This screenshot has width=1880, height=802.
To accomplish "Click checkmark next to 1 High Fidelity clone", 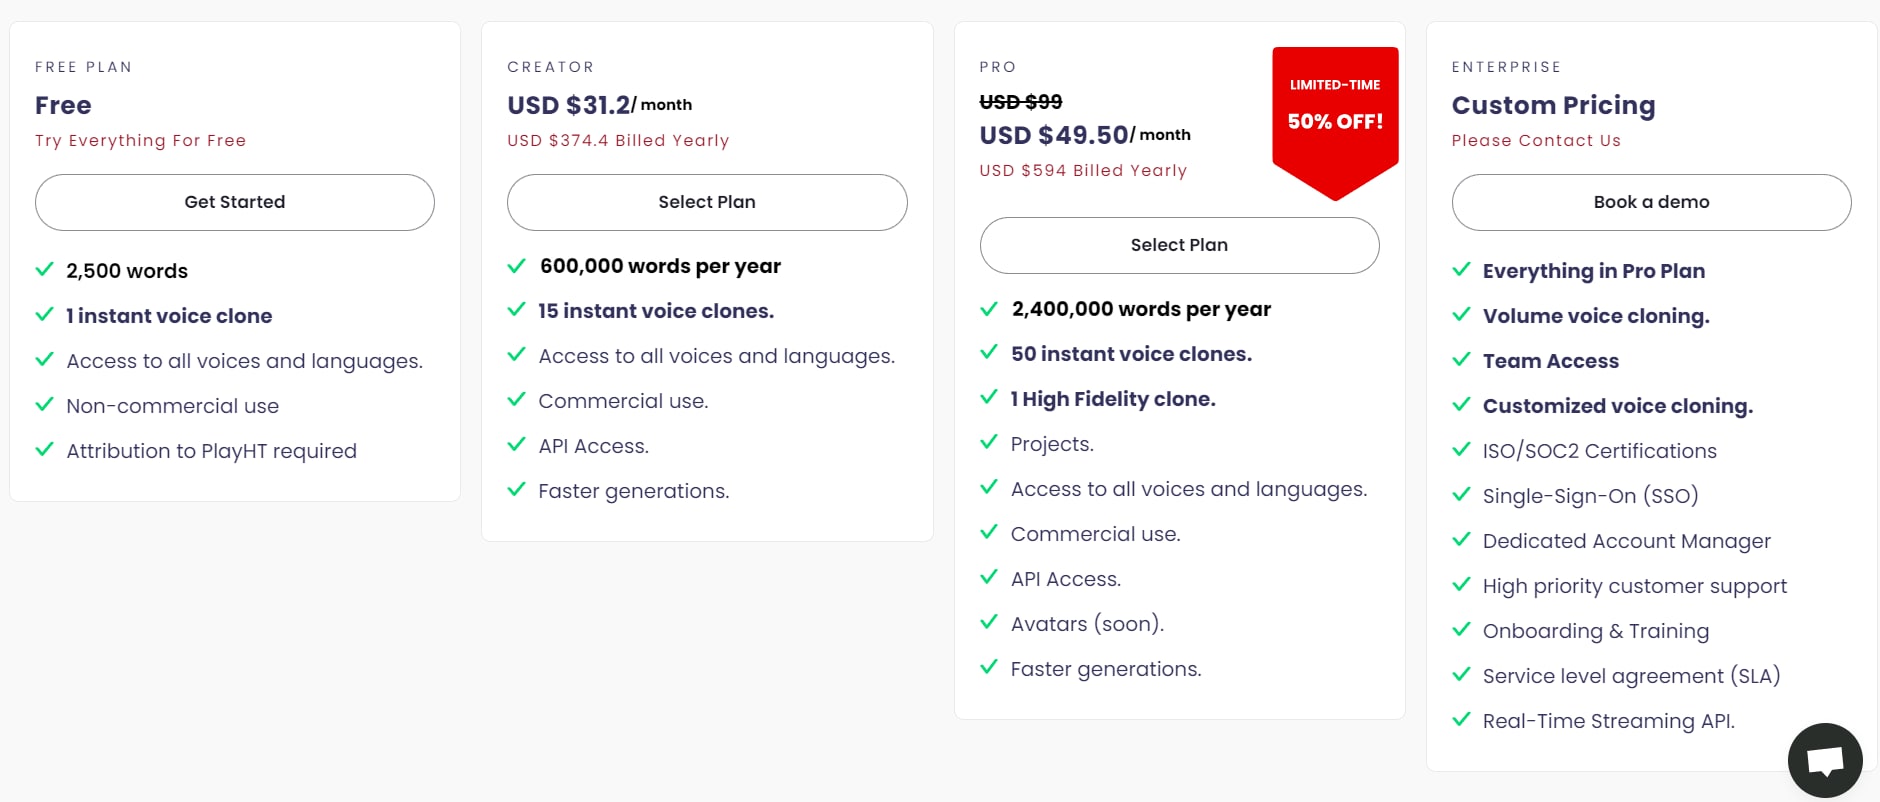I will 989,398.
